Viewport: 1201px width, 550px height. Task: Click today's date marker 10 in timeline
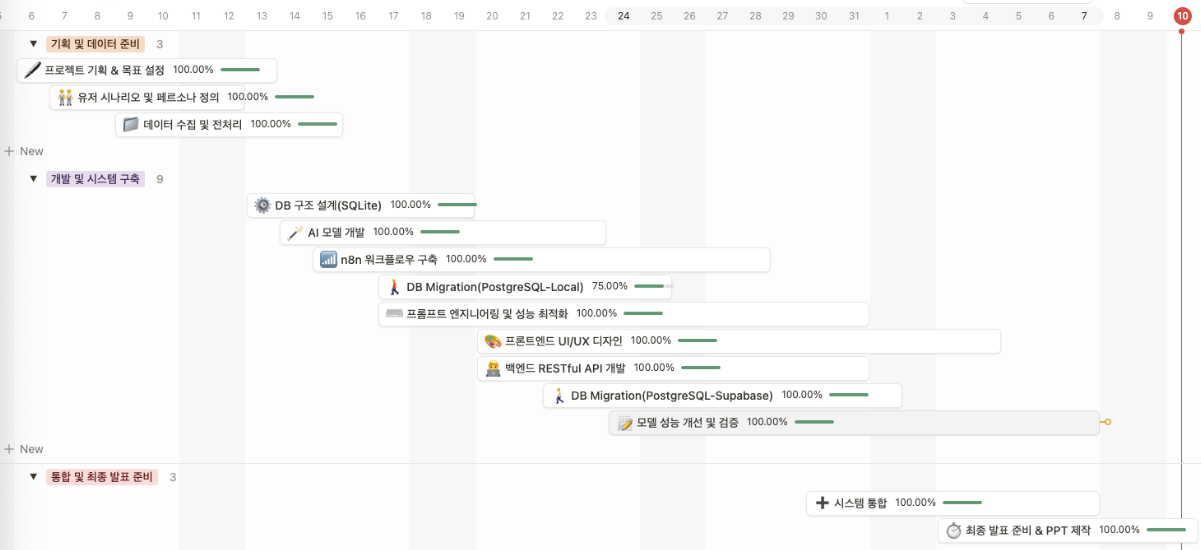pyautogui.click(x=1182, y=15)
